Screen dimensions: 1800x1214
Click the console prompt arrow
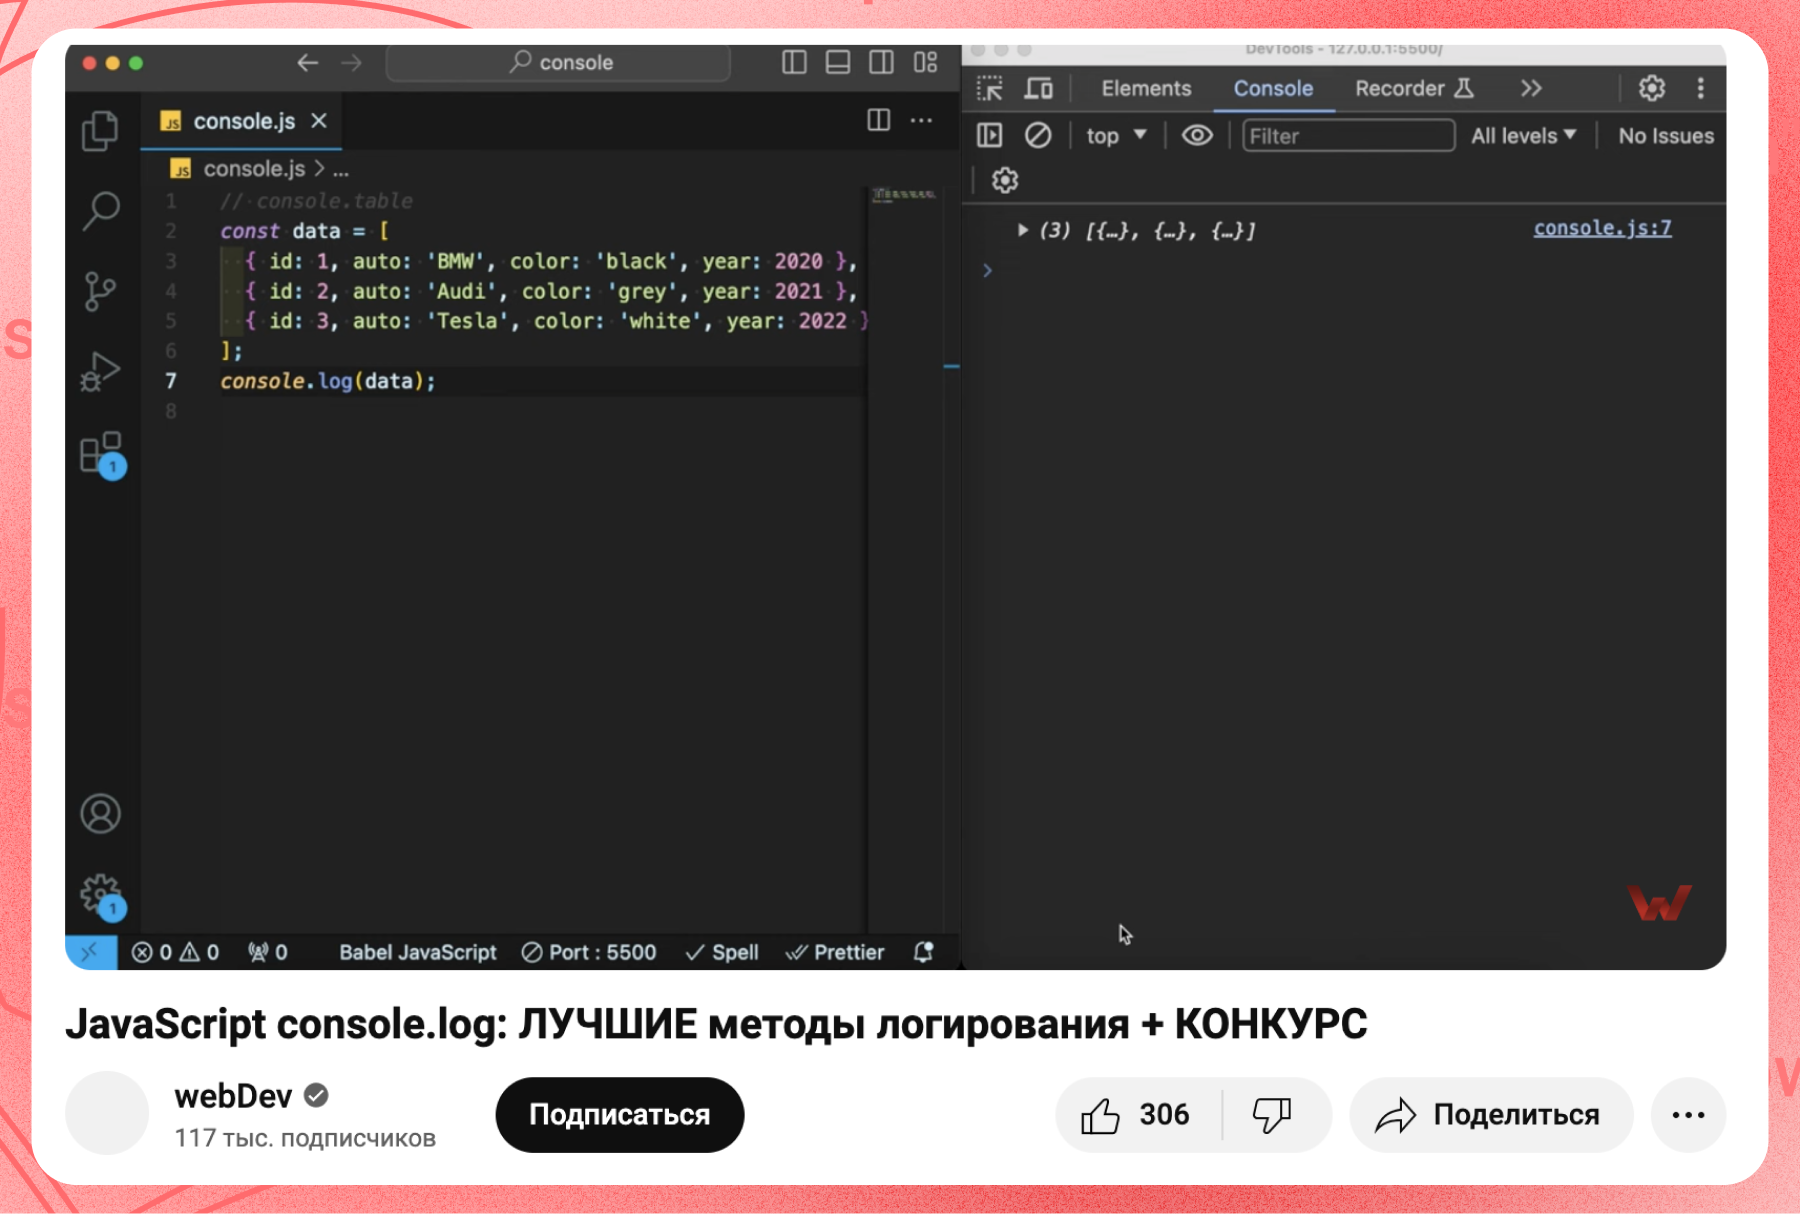point(987,270)
